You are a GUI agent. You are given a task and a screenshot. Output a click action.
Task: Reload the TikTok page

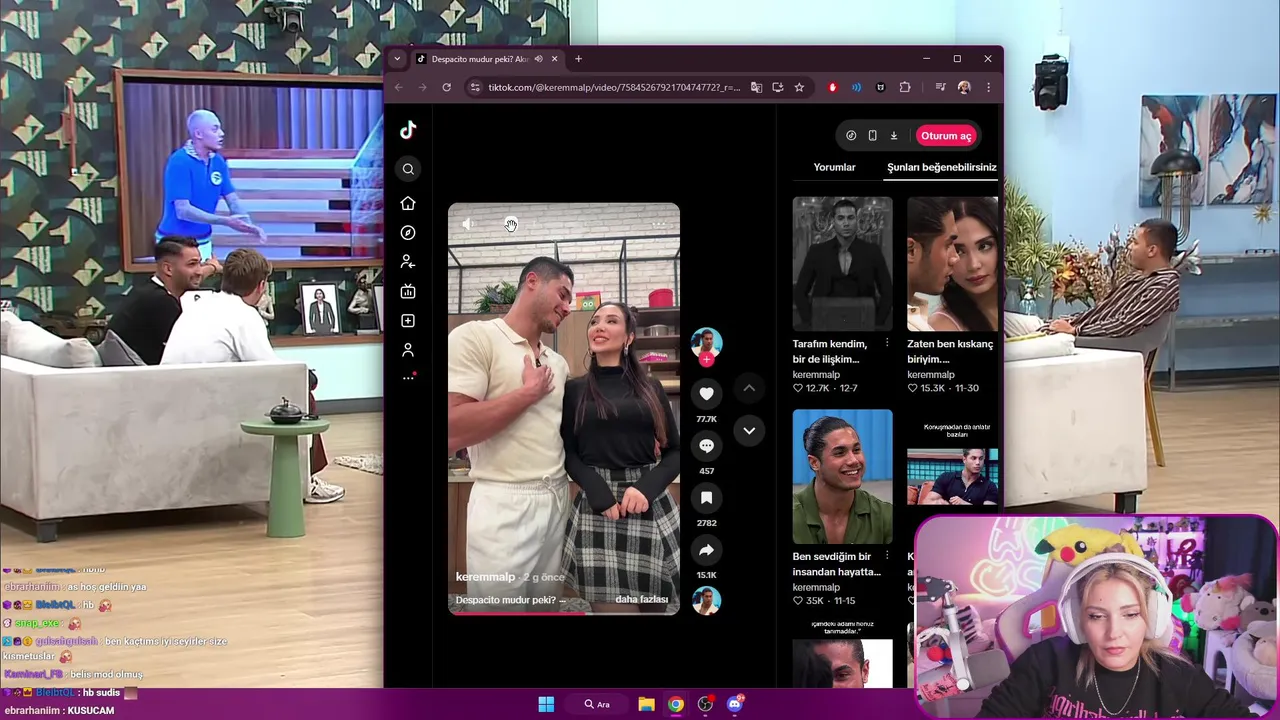[x=446, y=87]
